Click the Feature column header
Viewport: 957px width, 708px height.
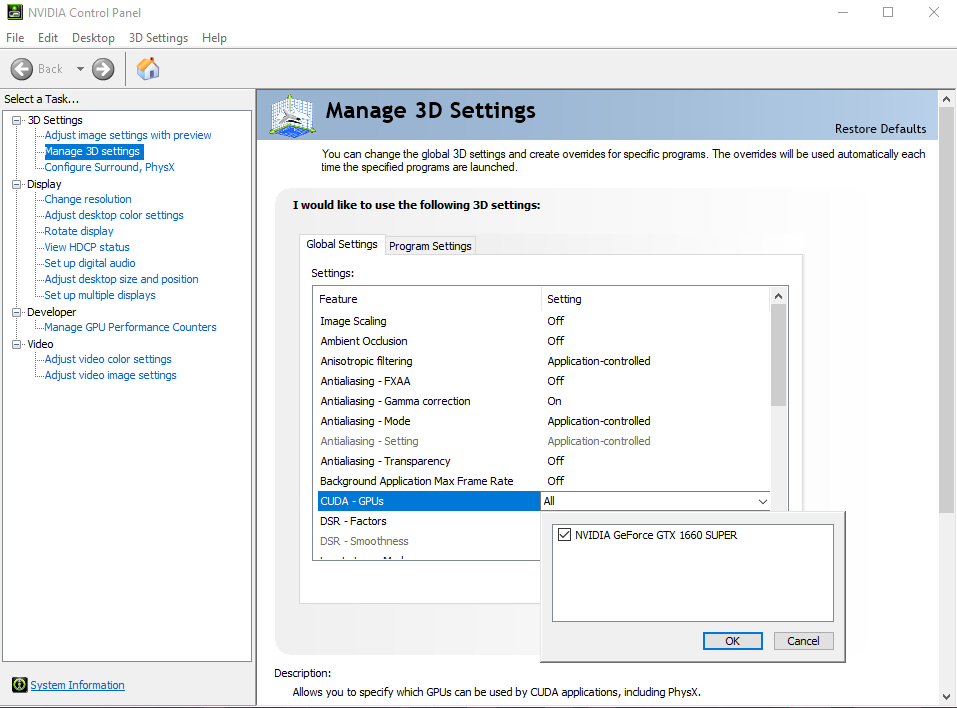click(x=427, y=299)
